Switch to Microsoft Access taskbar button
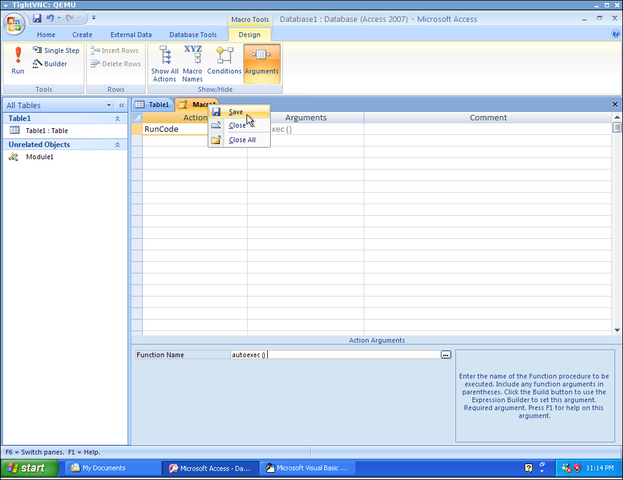The image size is (623, 480). [x=211, y=468]
